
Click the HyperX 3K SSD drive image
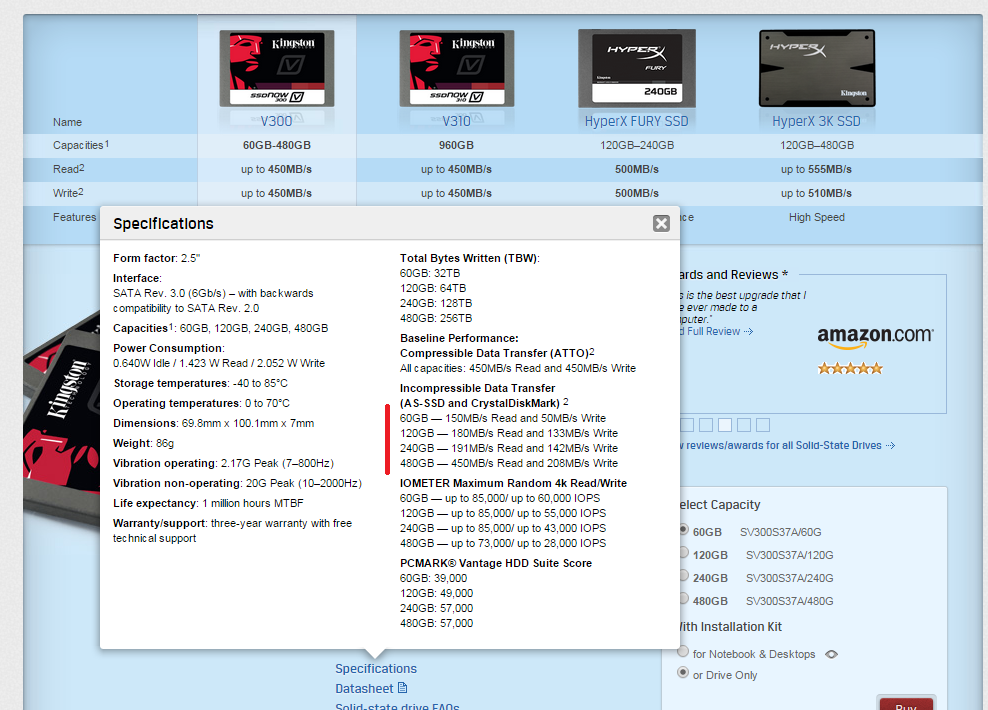pyautogui.click(x=817, y=68)
